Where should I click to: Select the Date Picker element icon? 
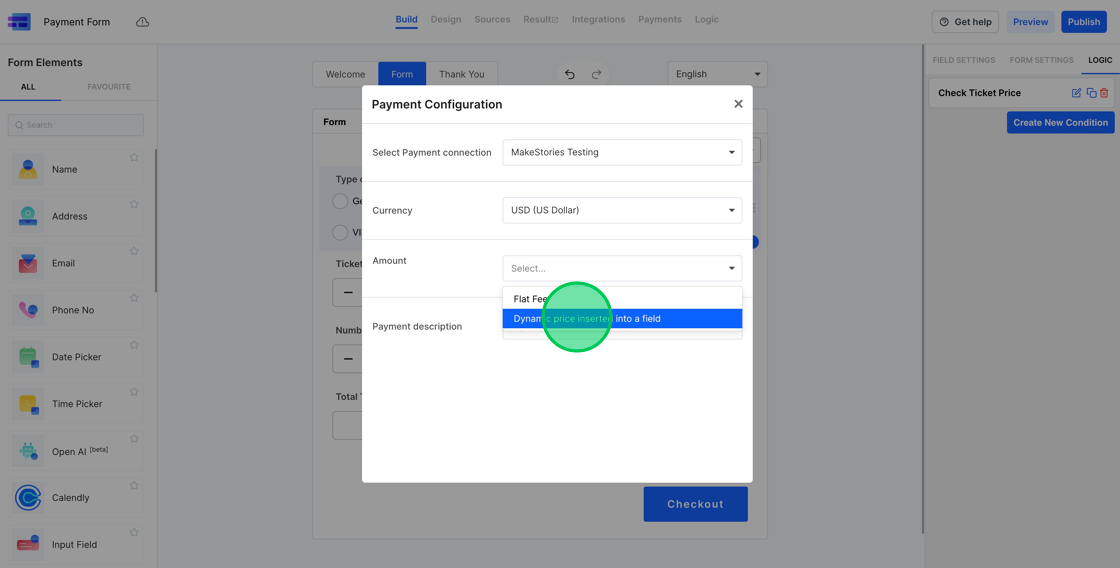tap(28, 357)
